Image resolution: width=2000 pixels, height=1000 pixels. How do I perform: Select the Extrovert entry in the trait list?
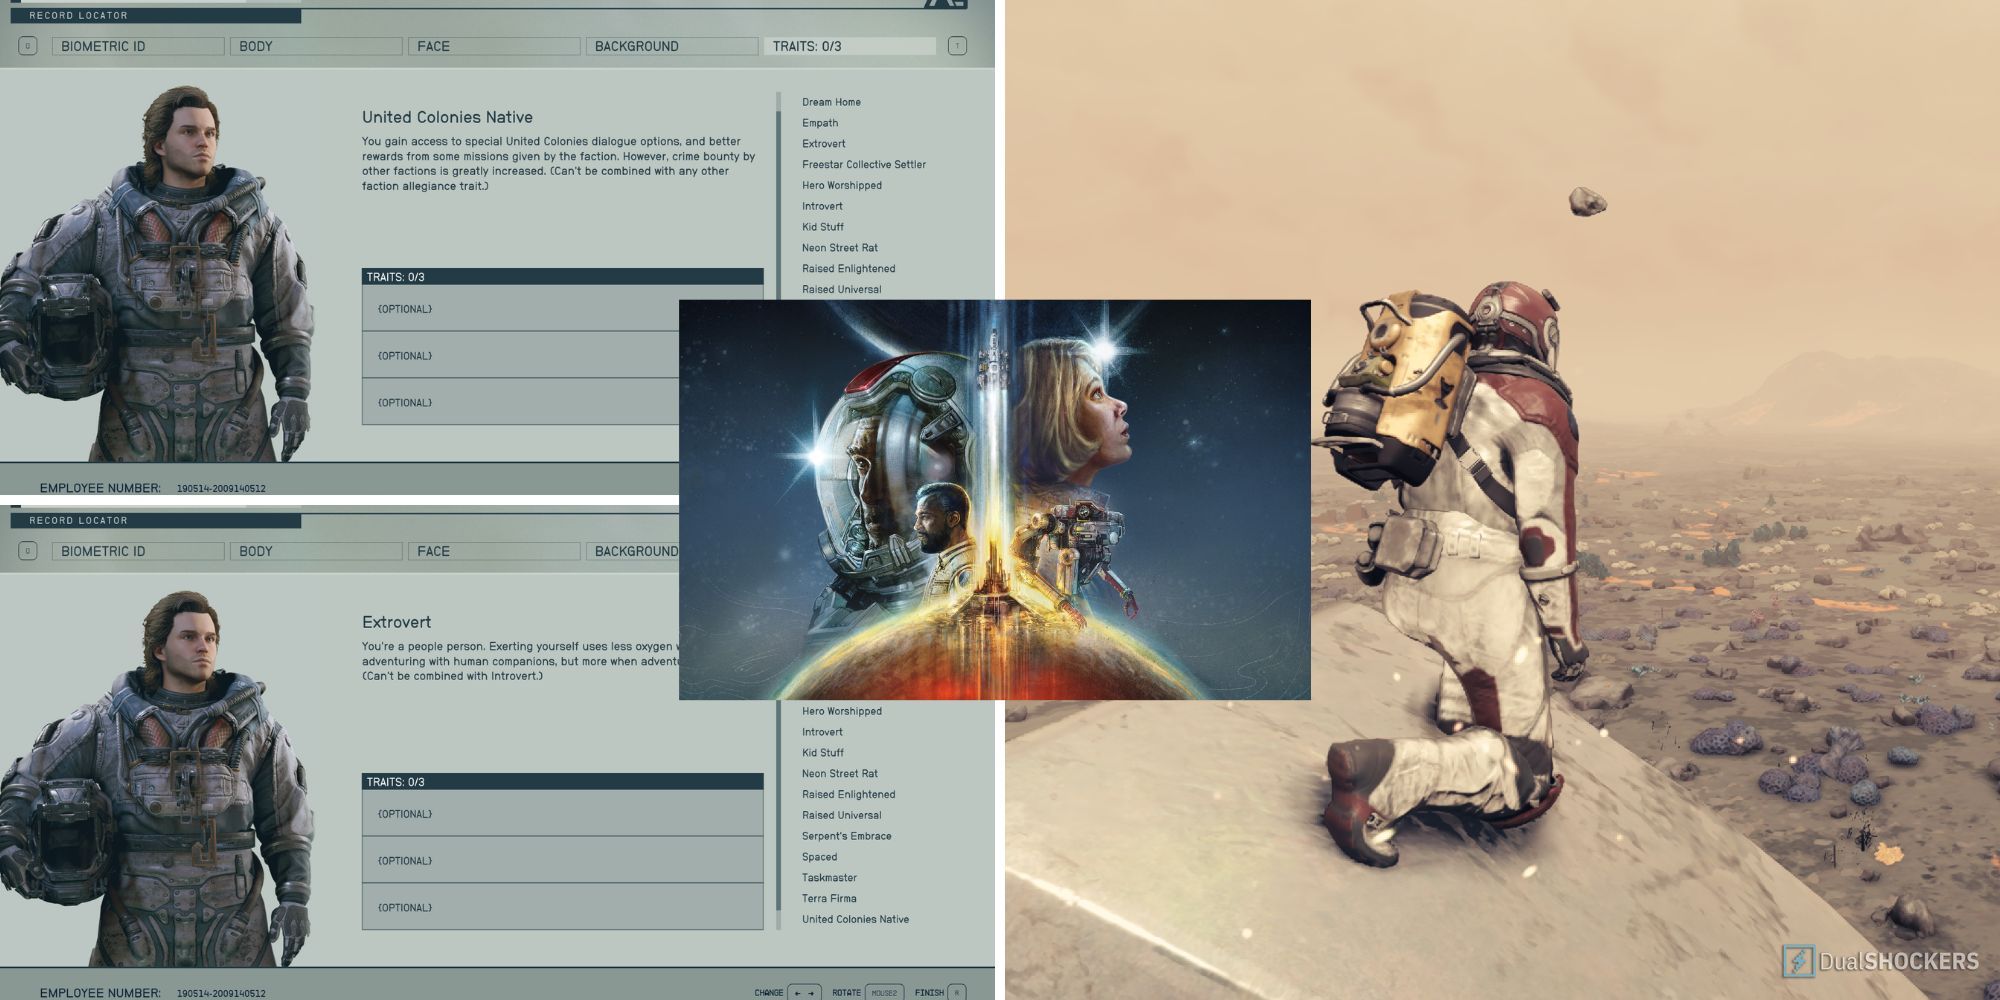823,144
